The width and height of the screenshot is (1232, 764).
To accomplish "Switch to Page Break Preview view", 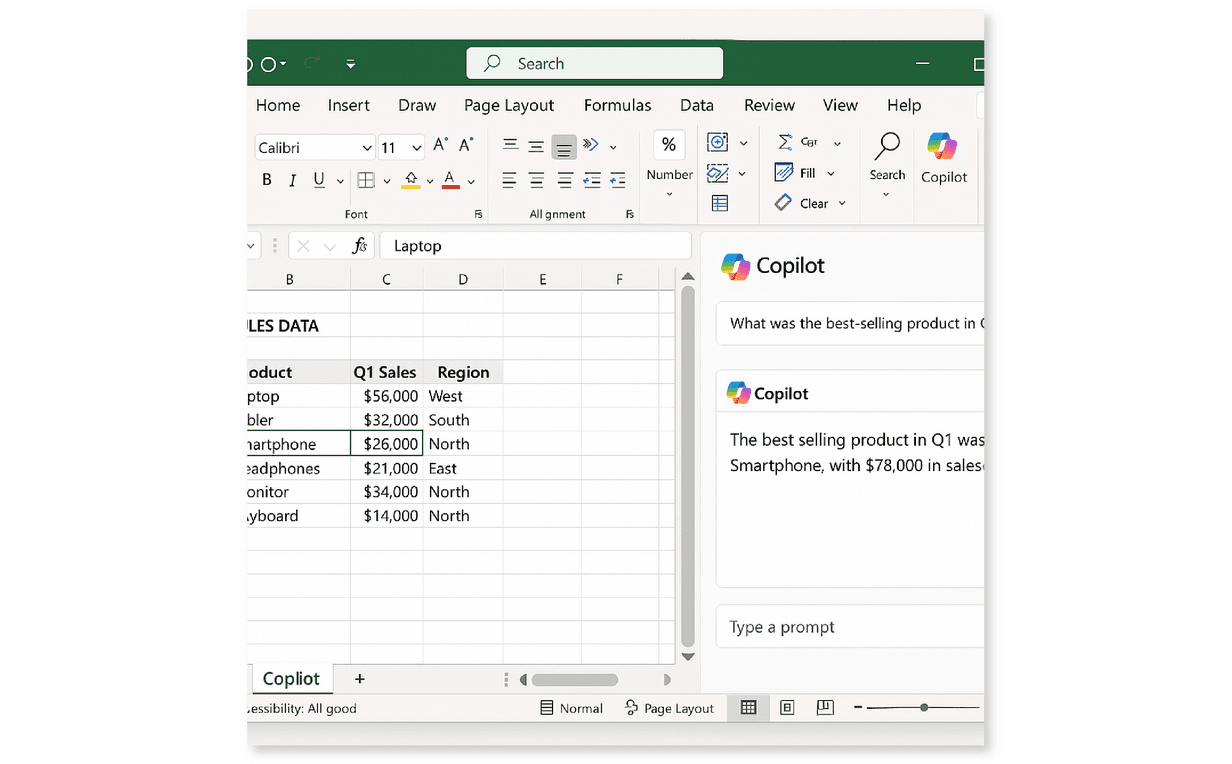I will point(825,708).
